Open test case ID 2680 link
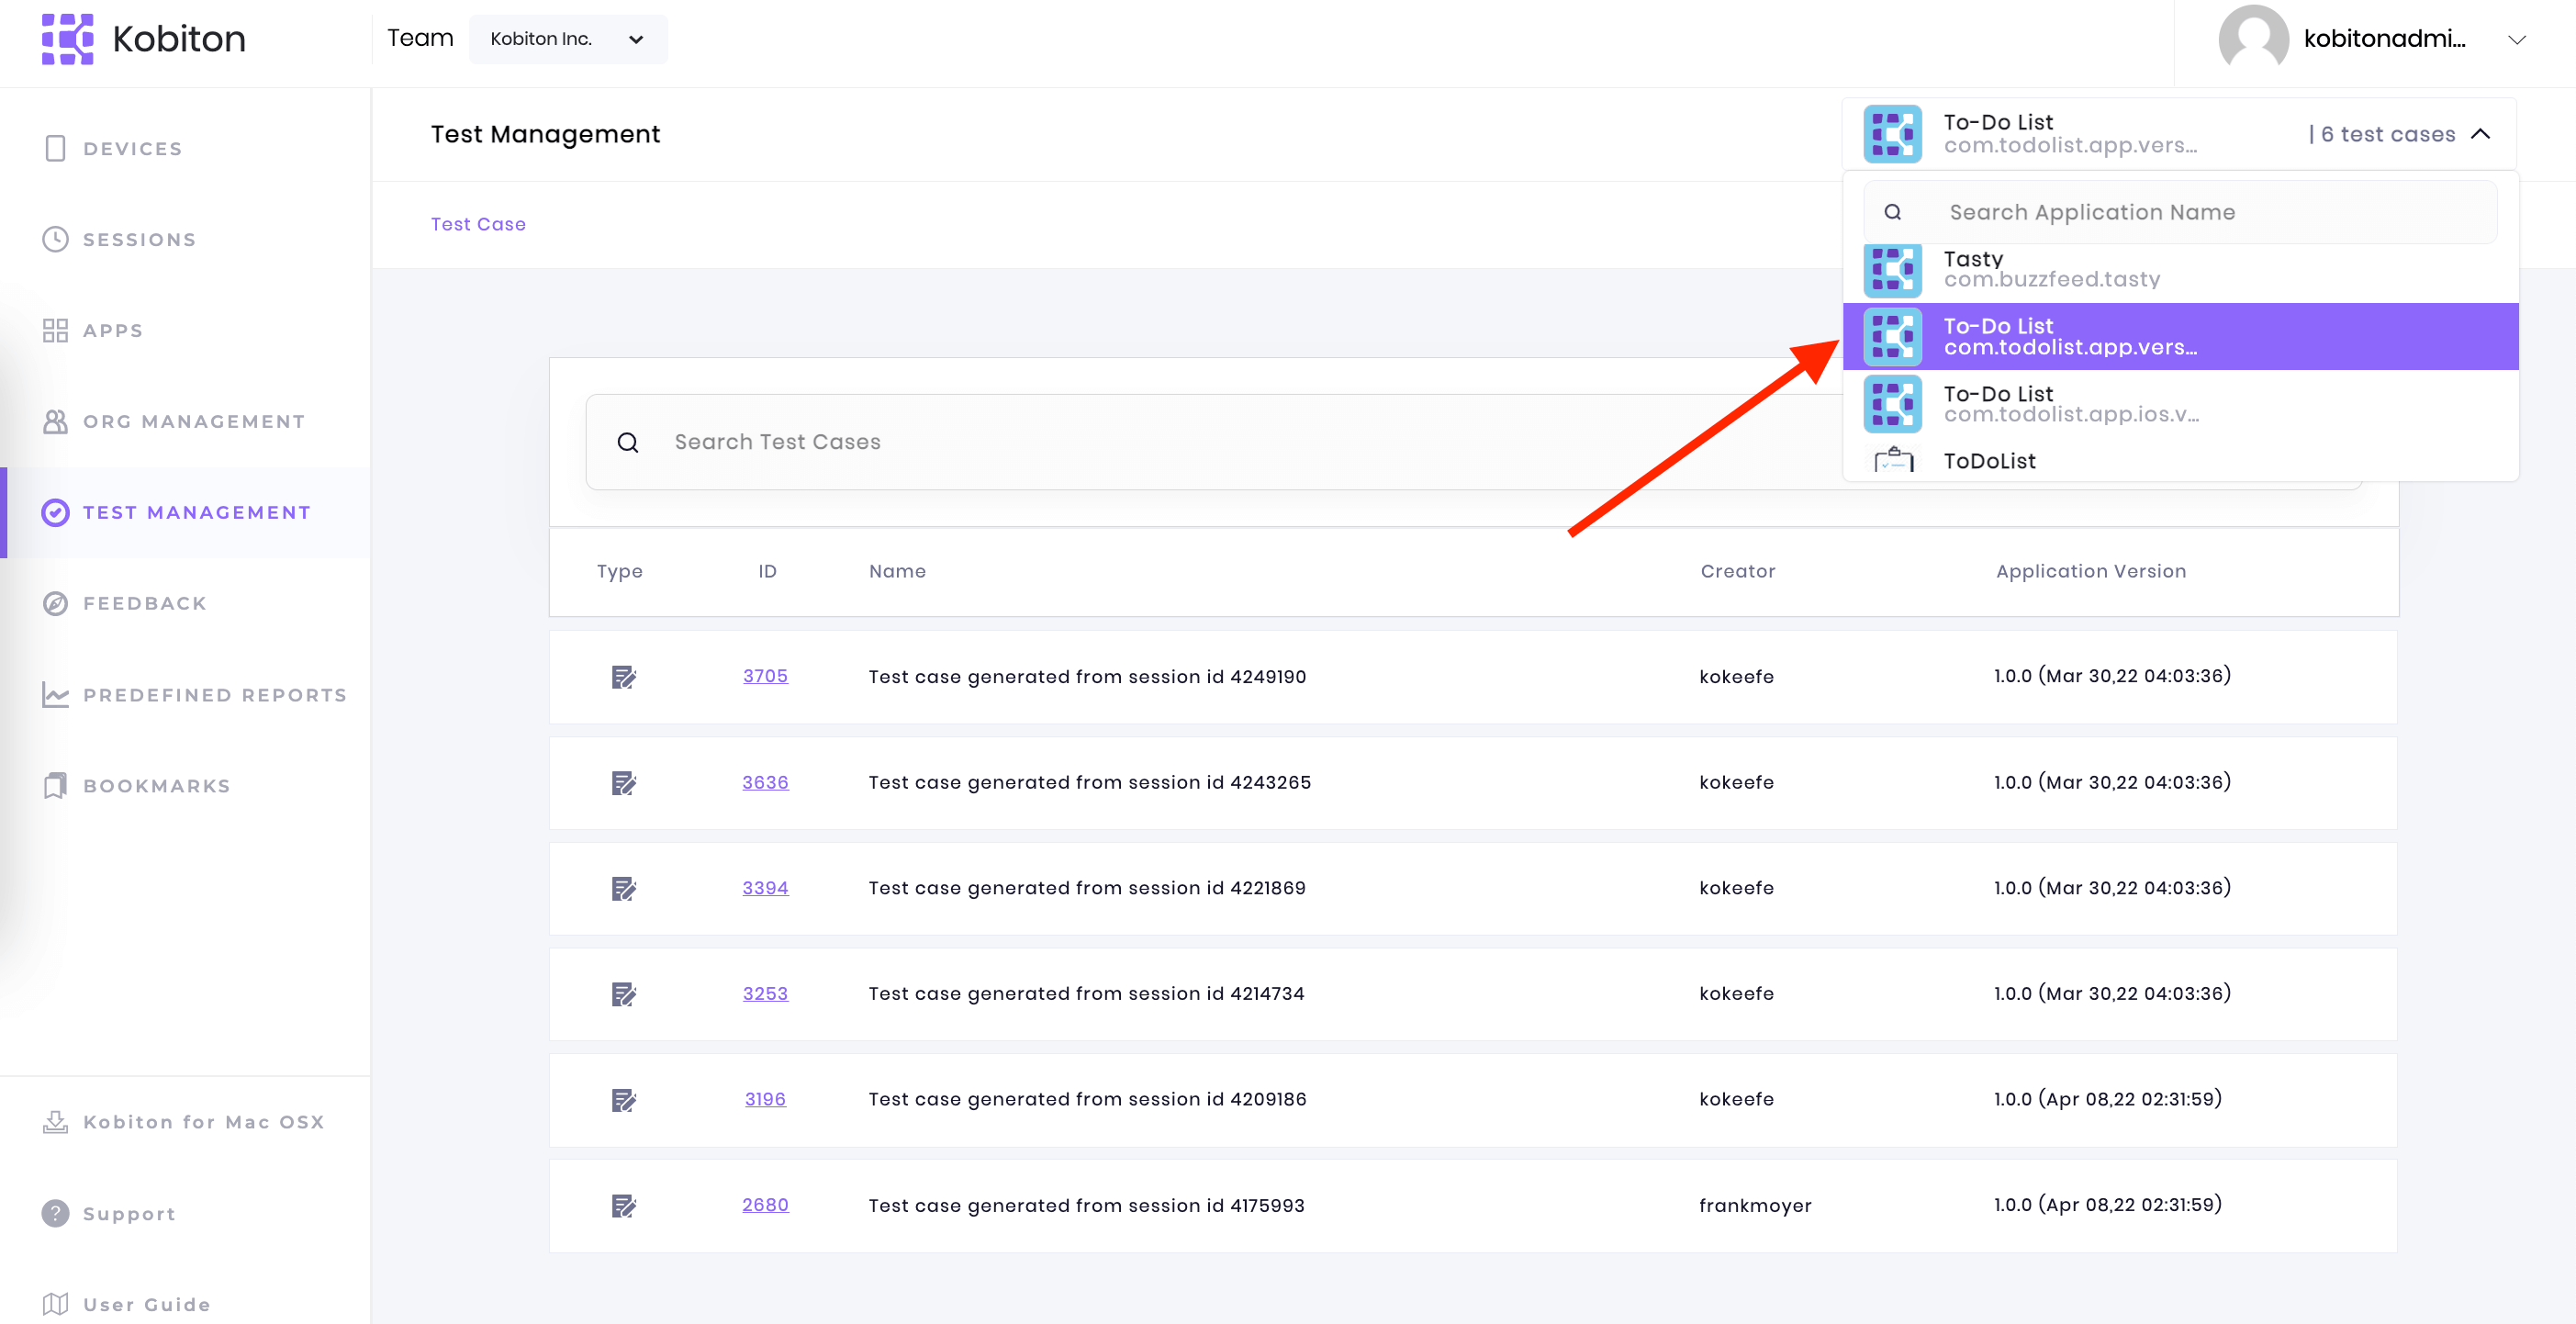Viewport: 2576px width, 1324px height. pyautogui.click(x=765, y=1205)
